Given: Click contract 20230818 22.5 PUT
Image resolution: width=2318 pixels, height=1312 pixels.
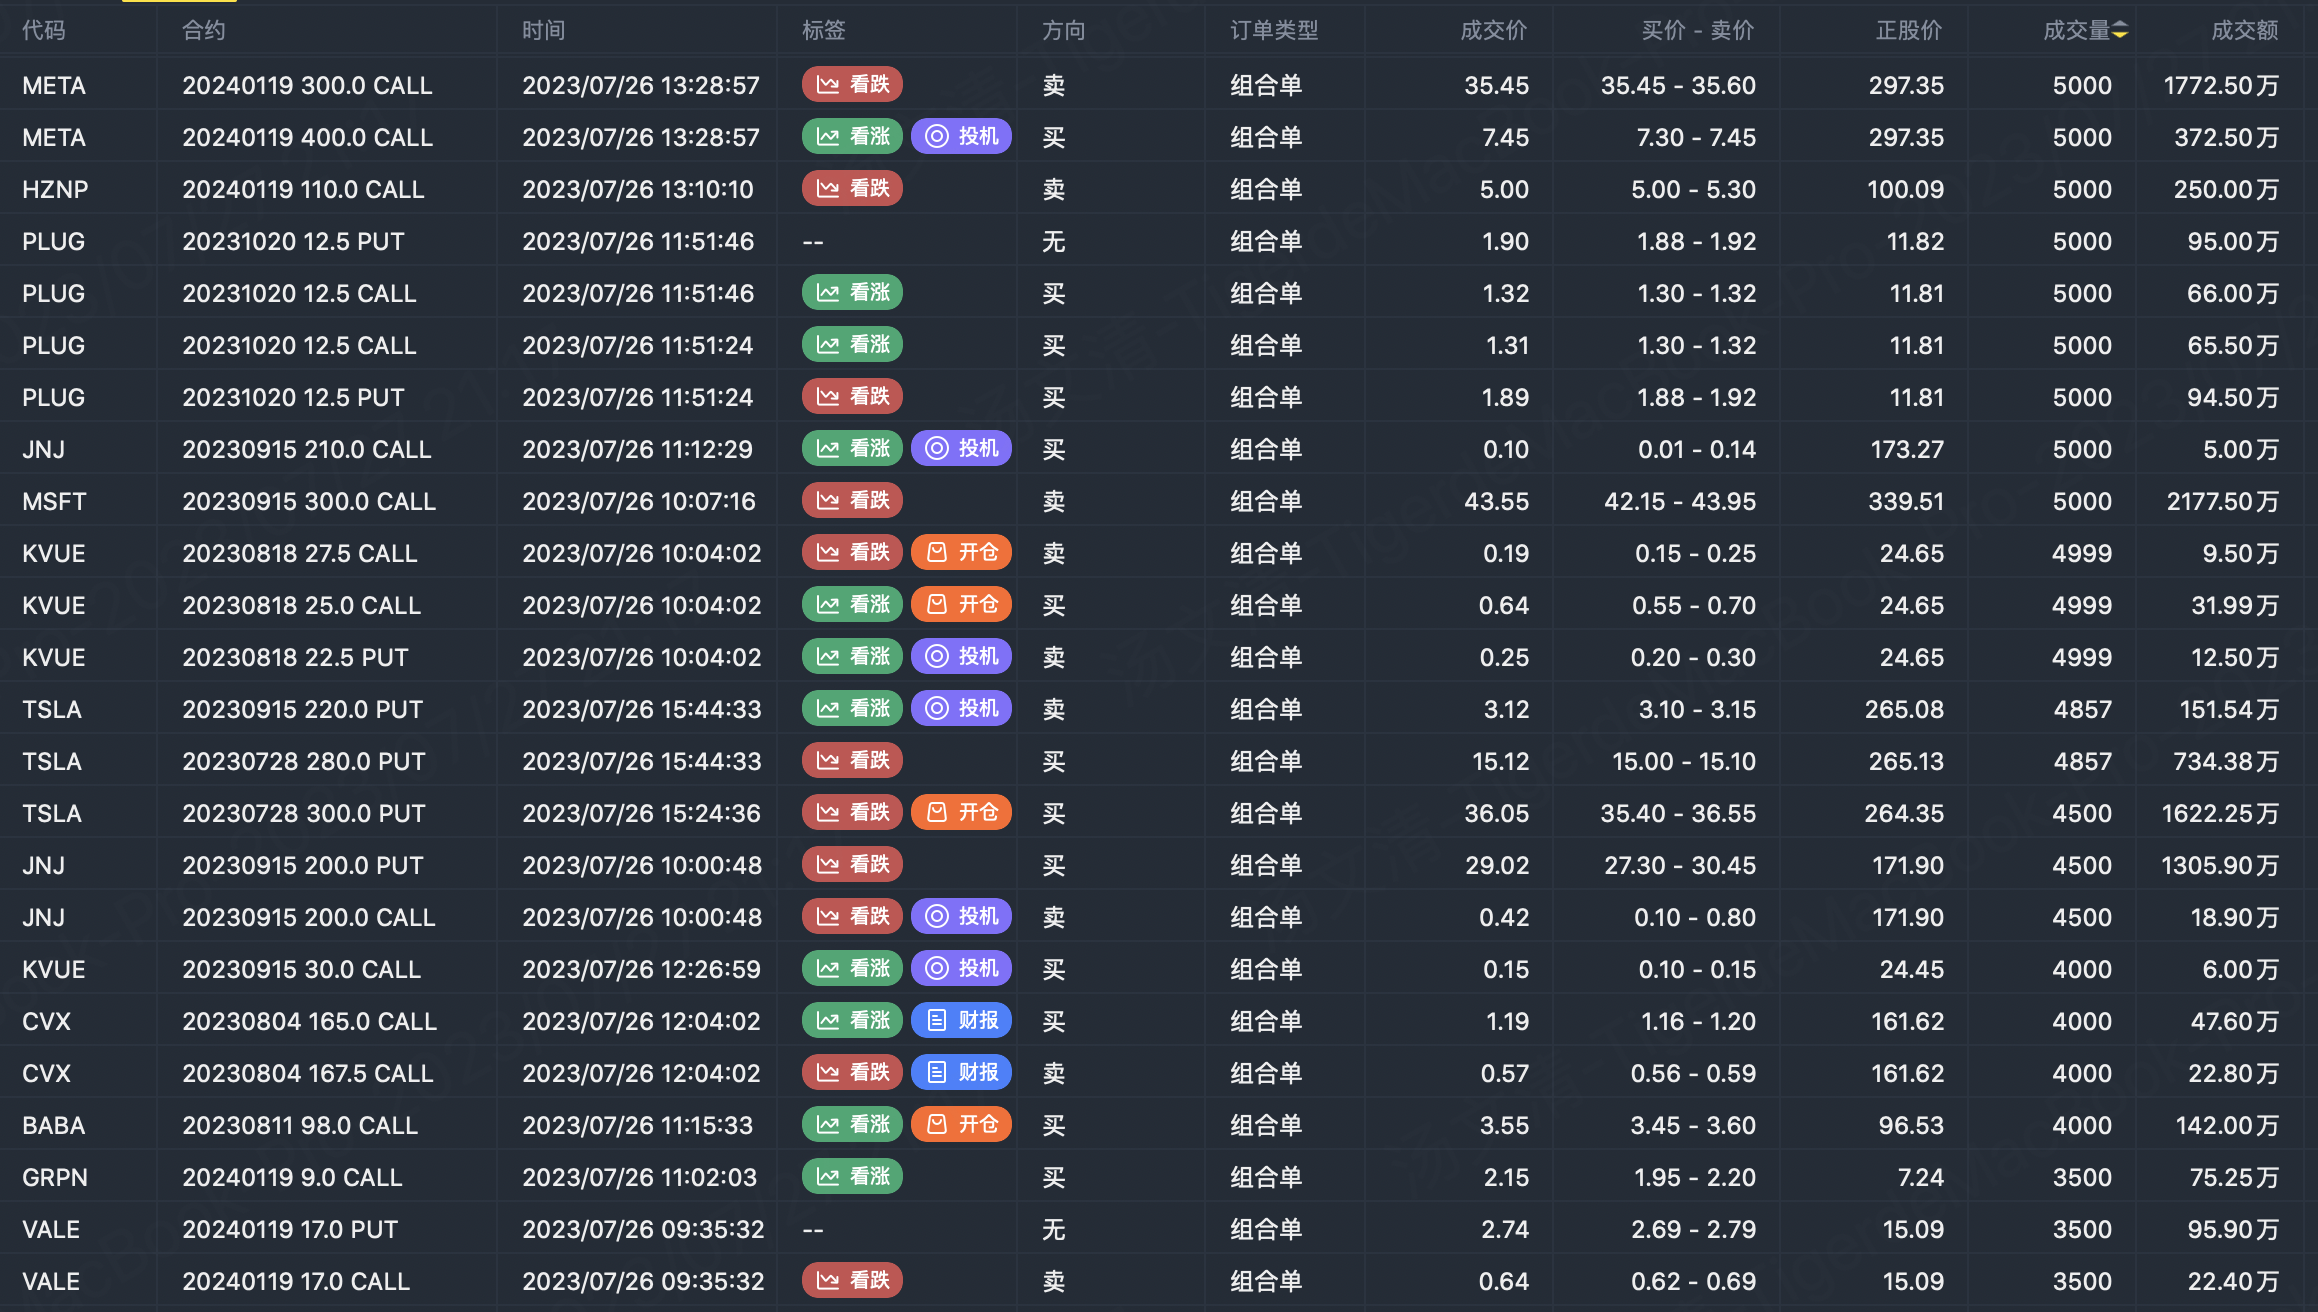Looking at the screenshot, I should (x=295, y=657).
